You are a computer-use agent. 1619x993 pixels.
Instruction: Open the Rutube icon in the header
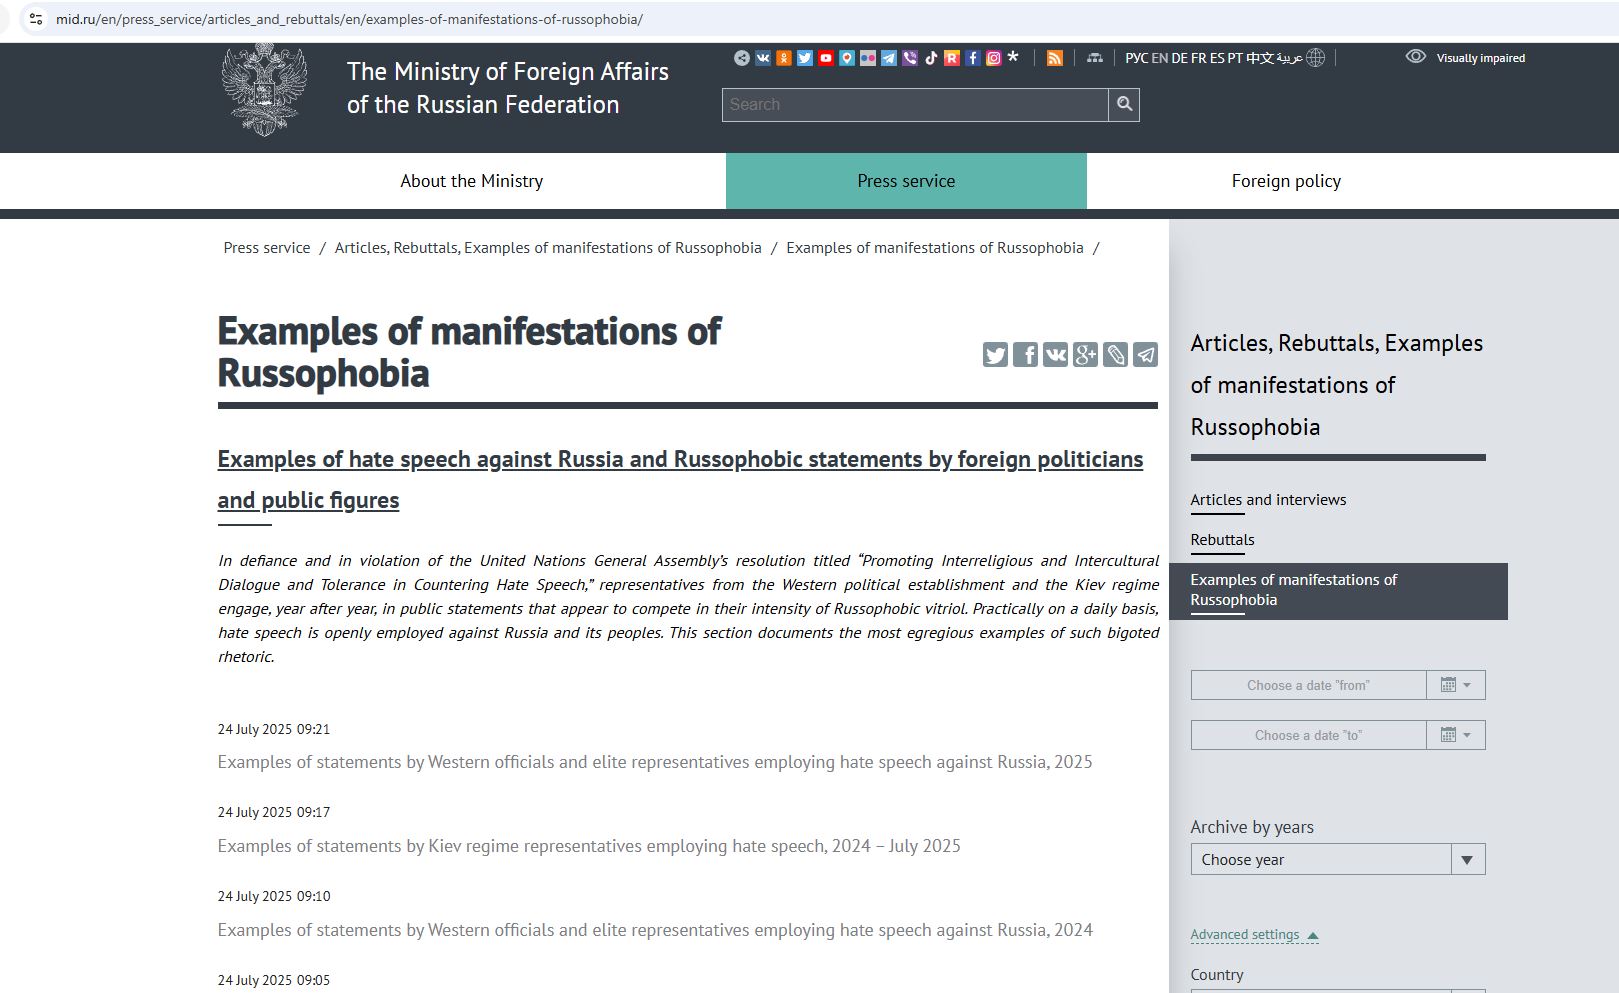point(952,58)
